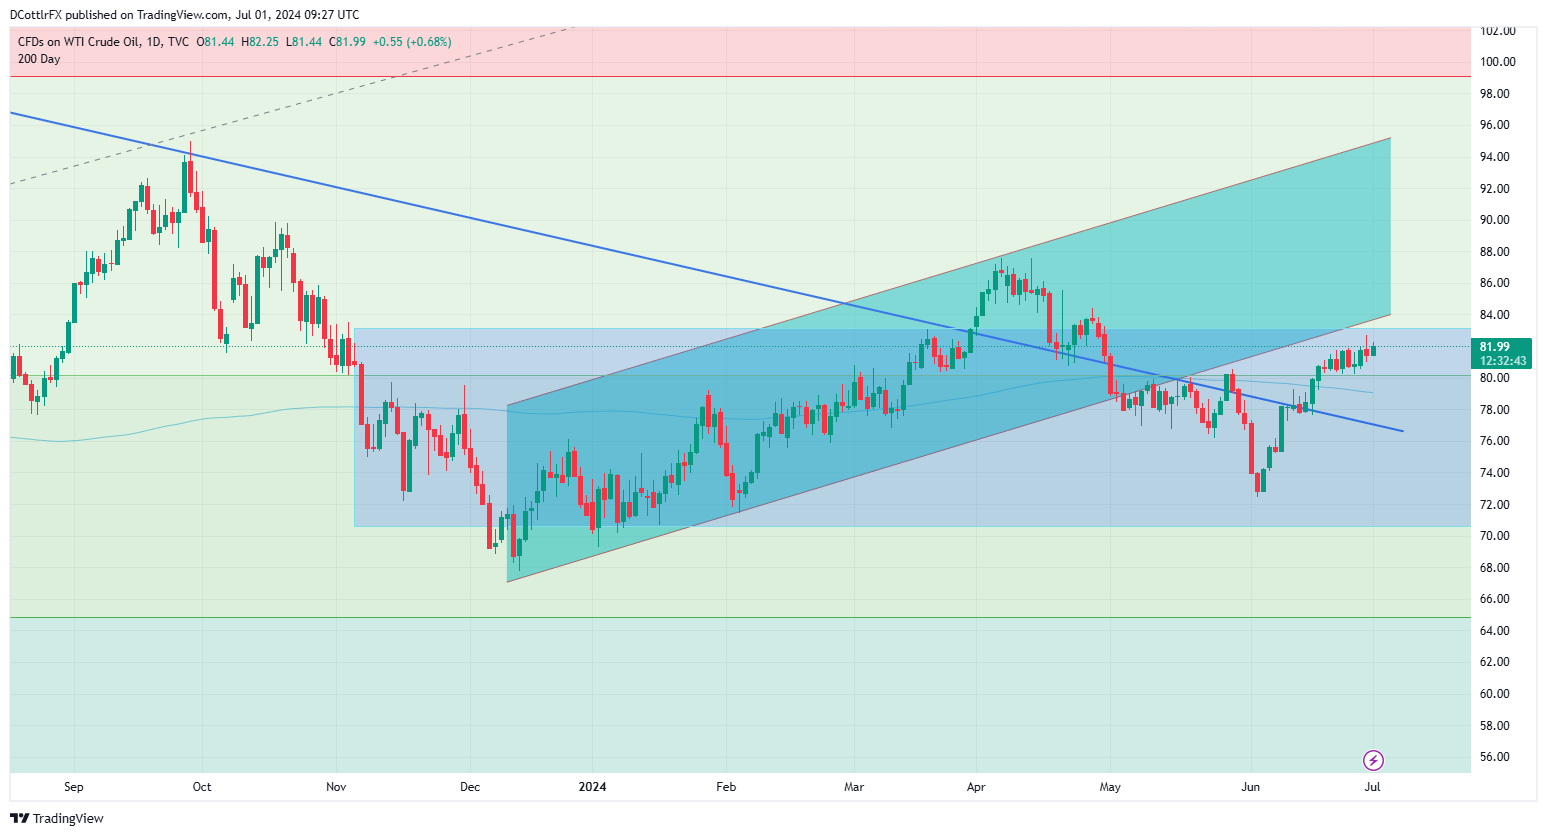Click the 84.00 price axis label
Viewport: 1547px width, 836px height.
(x=1495, y=315)
